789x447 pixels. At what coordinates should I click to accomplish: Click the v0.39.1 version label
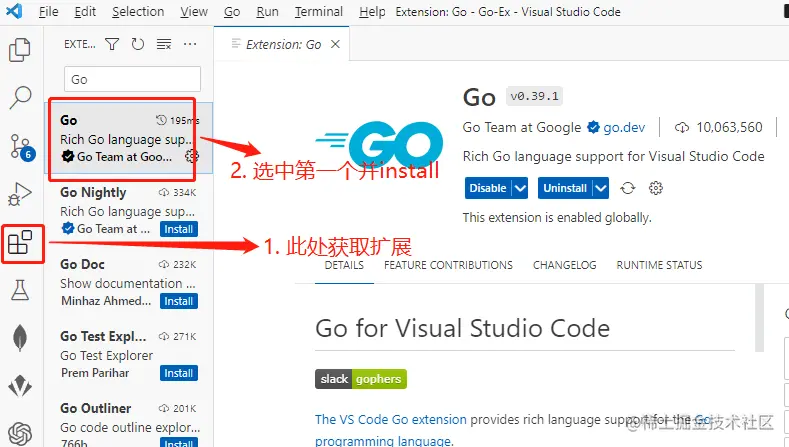[534, 96]
